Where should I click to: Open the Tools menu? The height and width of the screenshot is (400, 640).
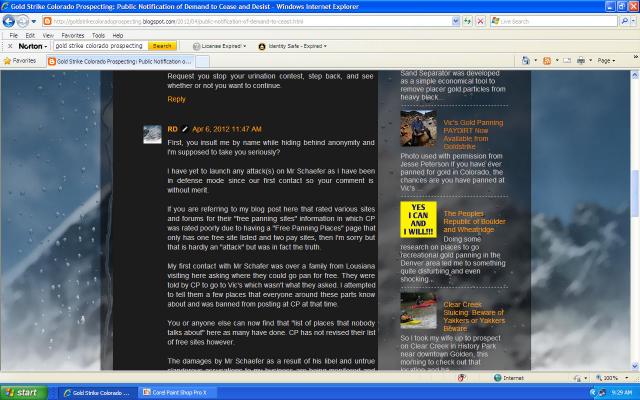(98, 36)
